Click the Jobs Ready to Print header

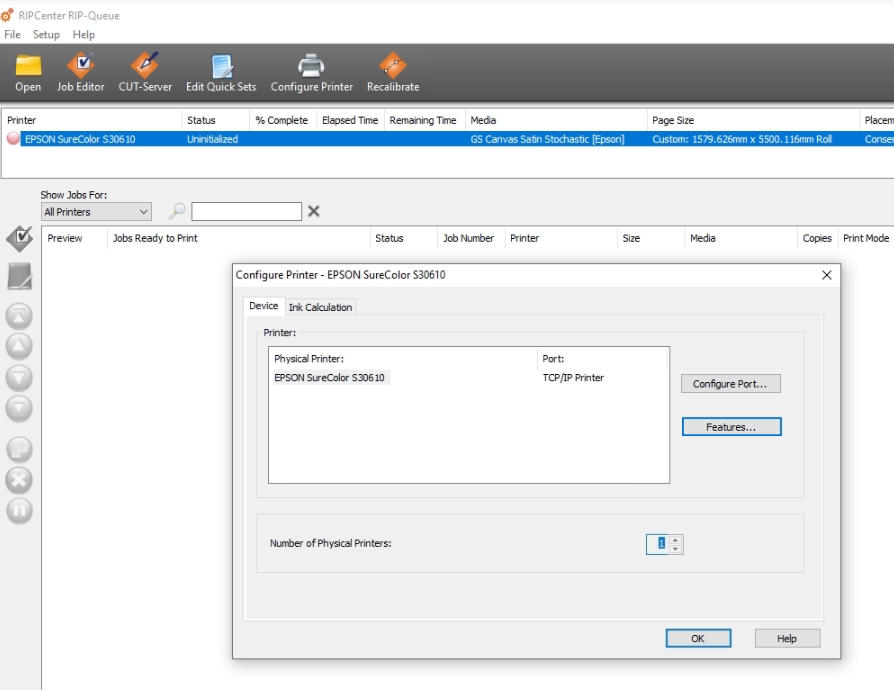click(x=238, y=238)
